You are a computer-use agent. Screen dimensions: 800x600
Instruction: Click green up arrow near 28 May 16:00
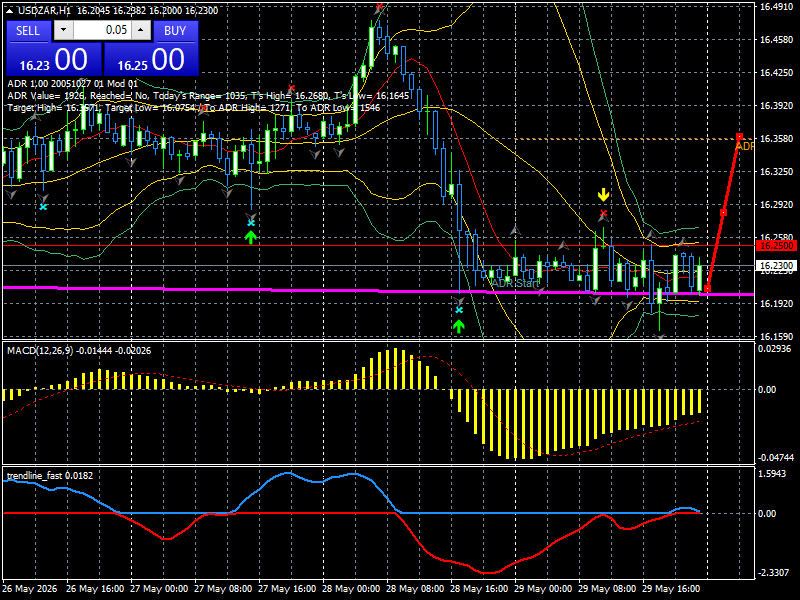pyautogui.click(x=459, y=326)
